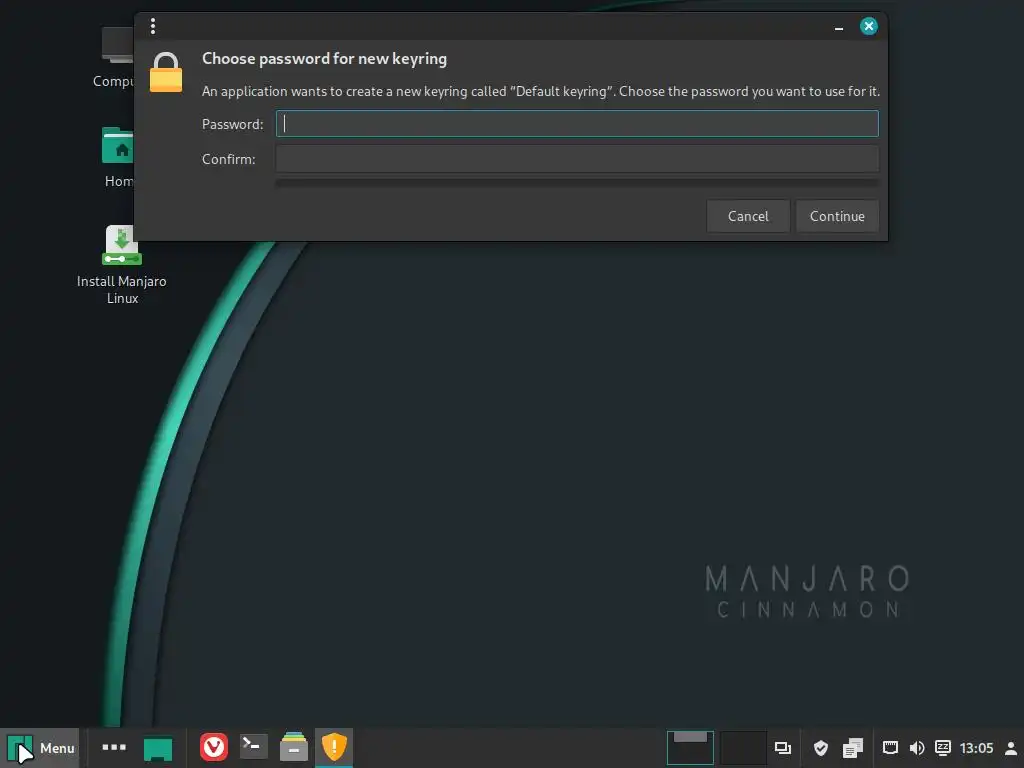The height and width of the screenshot is (768, 1024).
Task: Cancel the new keyring dialog
Action: point(748,216)
